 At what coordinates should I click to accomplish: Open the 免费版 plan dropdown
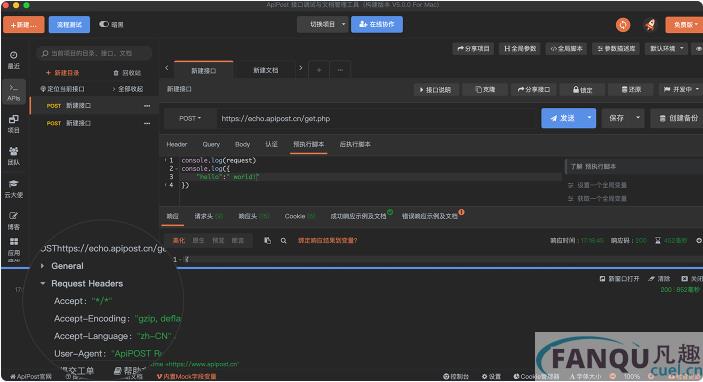point(684,25)
